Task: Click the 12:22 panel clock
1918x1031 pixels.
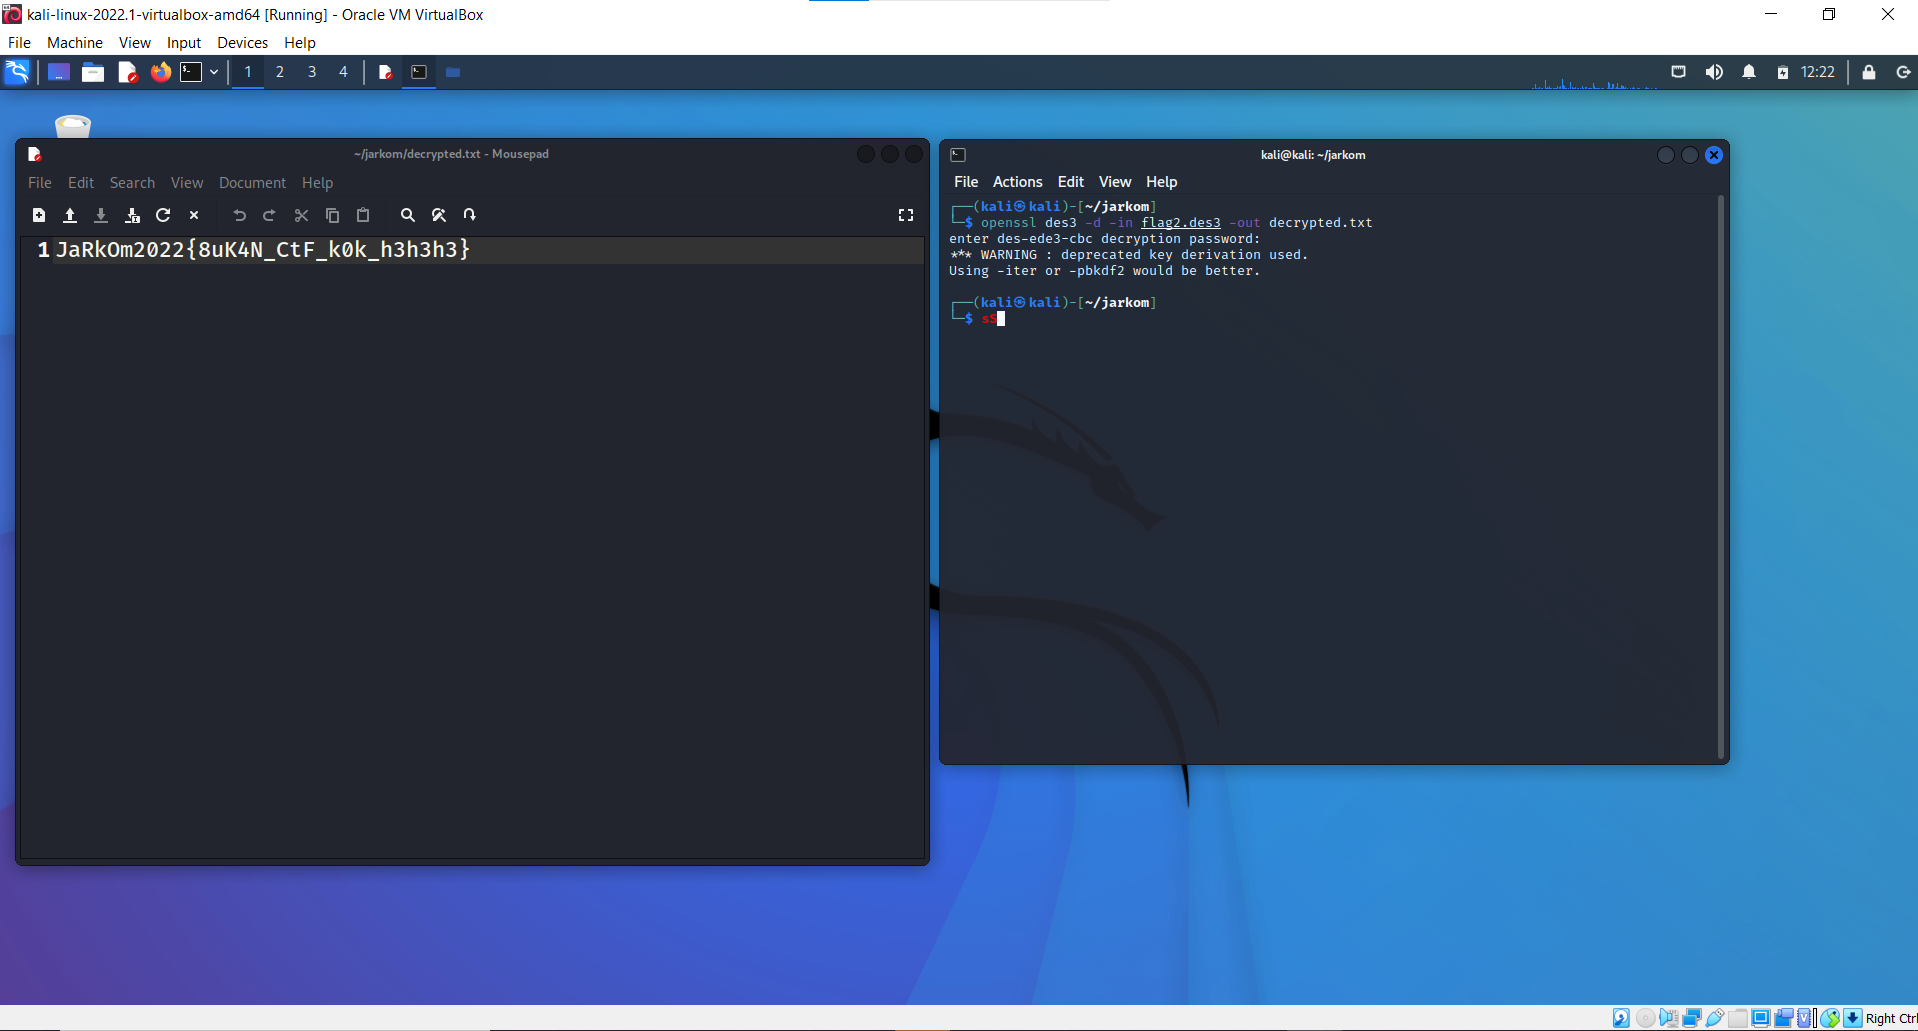Action: pos(1818,72)
